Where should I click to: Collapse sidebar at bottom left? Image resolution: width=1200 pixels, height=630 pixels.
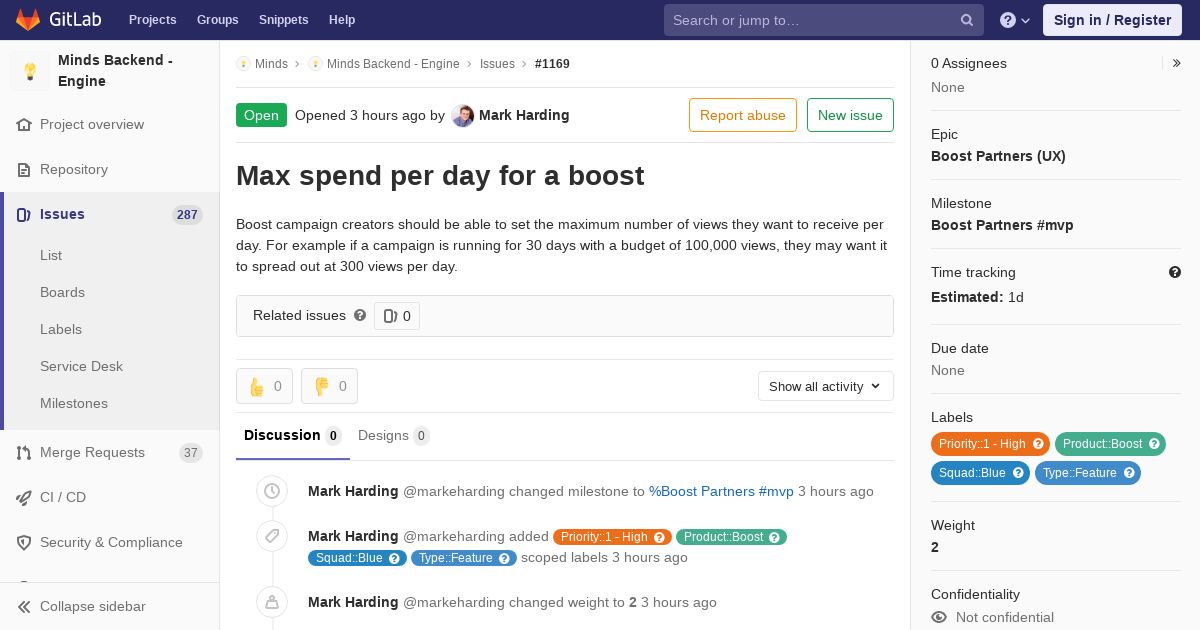click(x=92, y=606)
